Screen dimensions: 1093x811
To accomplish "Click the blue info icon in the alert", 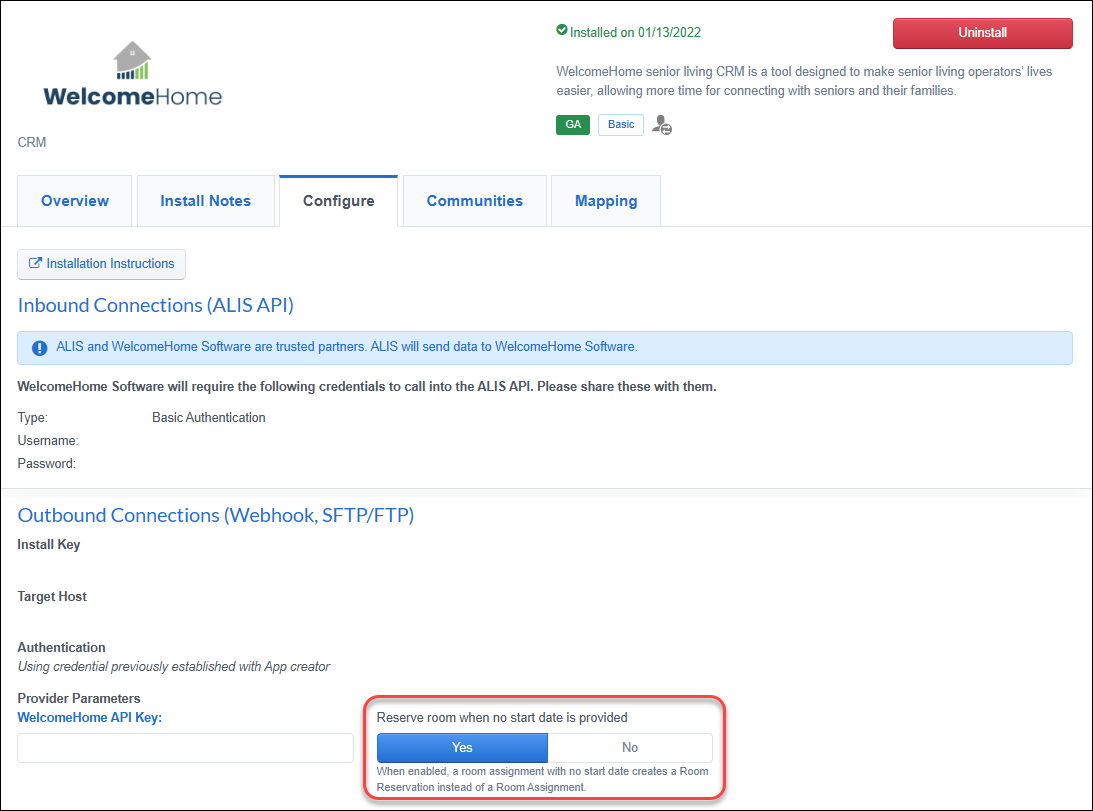I will coord(40,348).
